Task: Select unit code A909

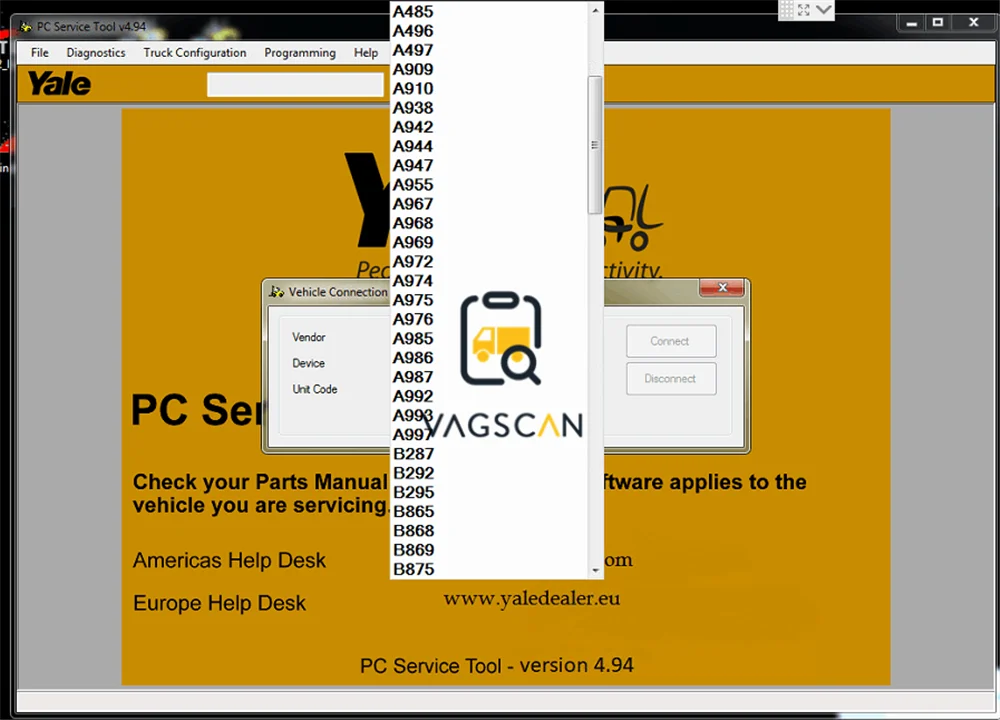Action: pos(489,69)
